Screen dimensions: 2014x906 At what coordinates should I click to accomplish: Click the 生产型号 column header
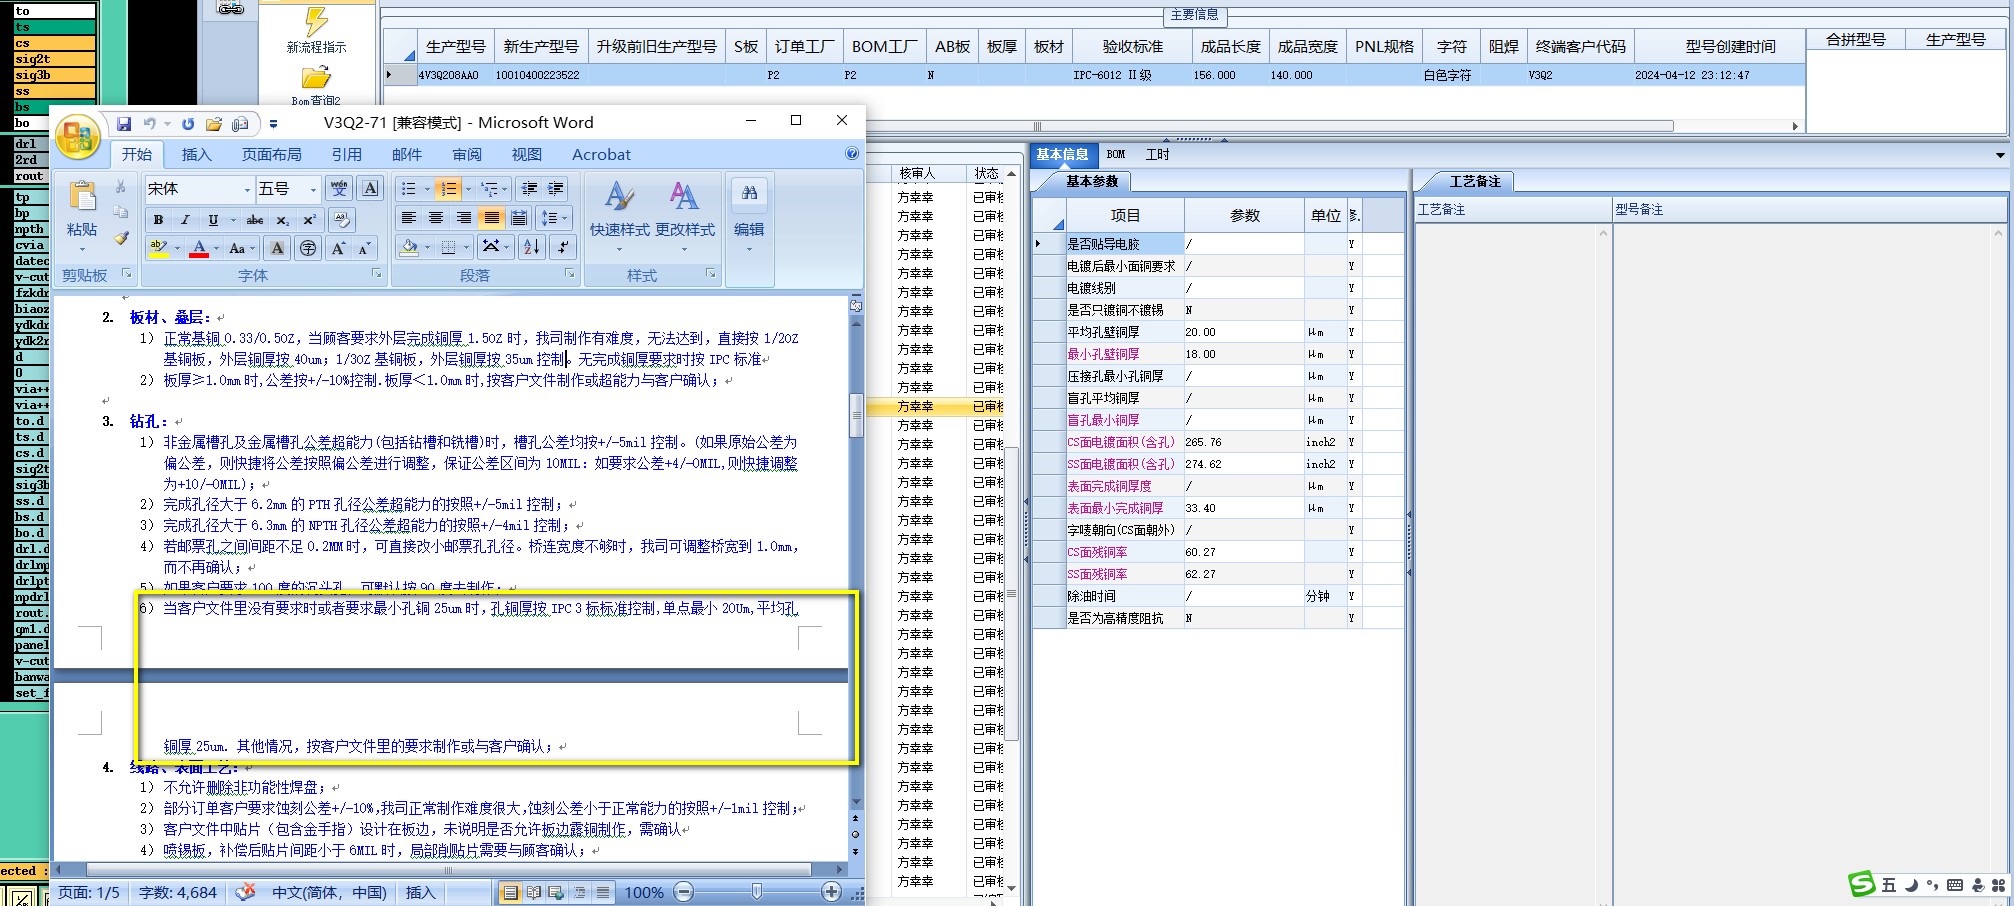[x=455, y=46]
